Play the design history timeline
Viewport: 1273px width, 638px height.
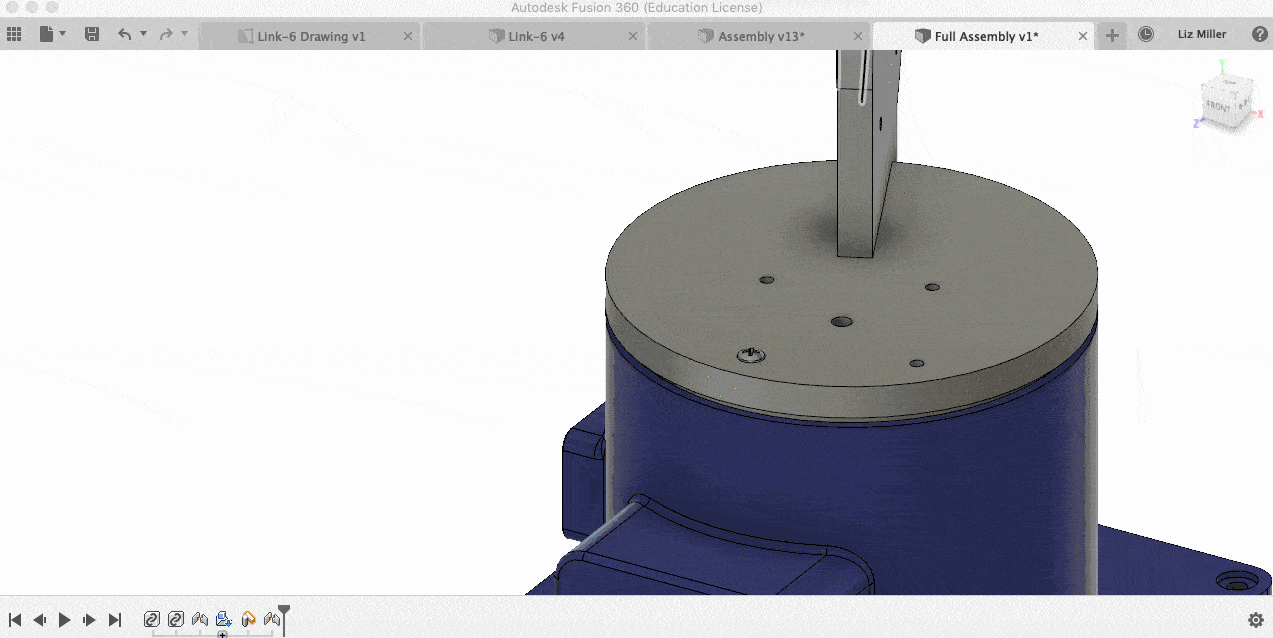coord(64,619)
